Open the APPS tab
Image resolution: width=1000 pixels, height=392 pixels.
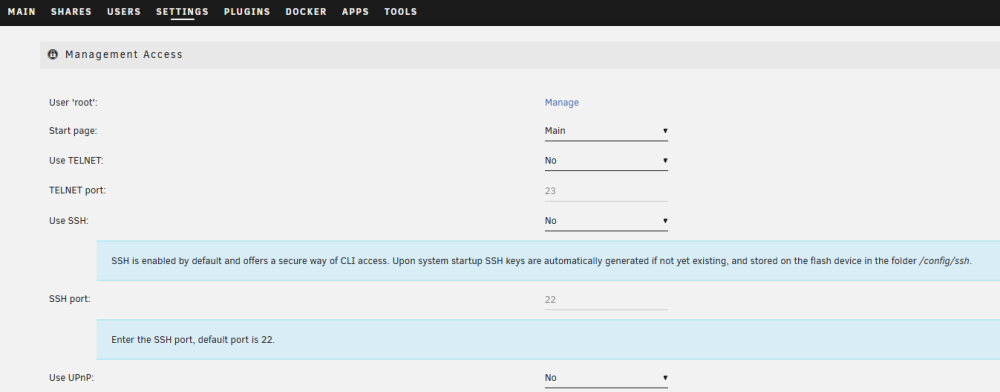(355, 12)
